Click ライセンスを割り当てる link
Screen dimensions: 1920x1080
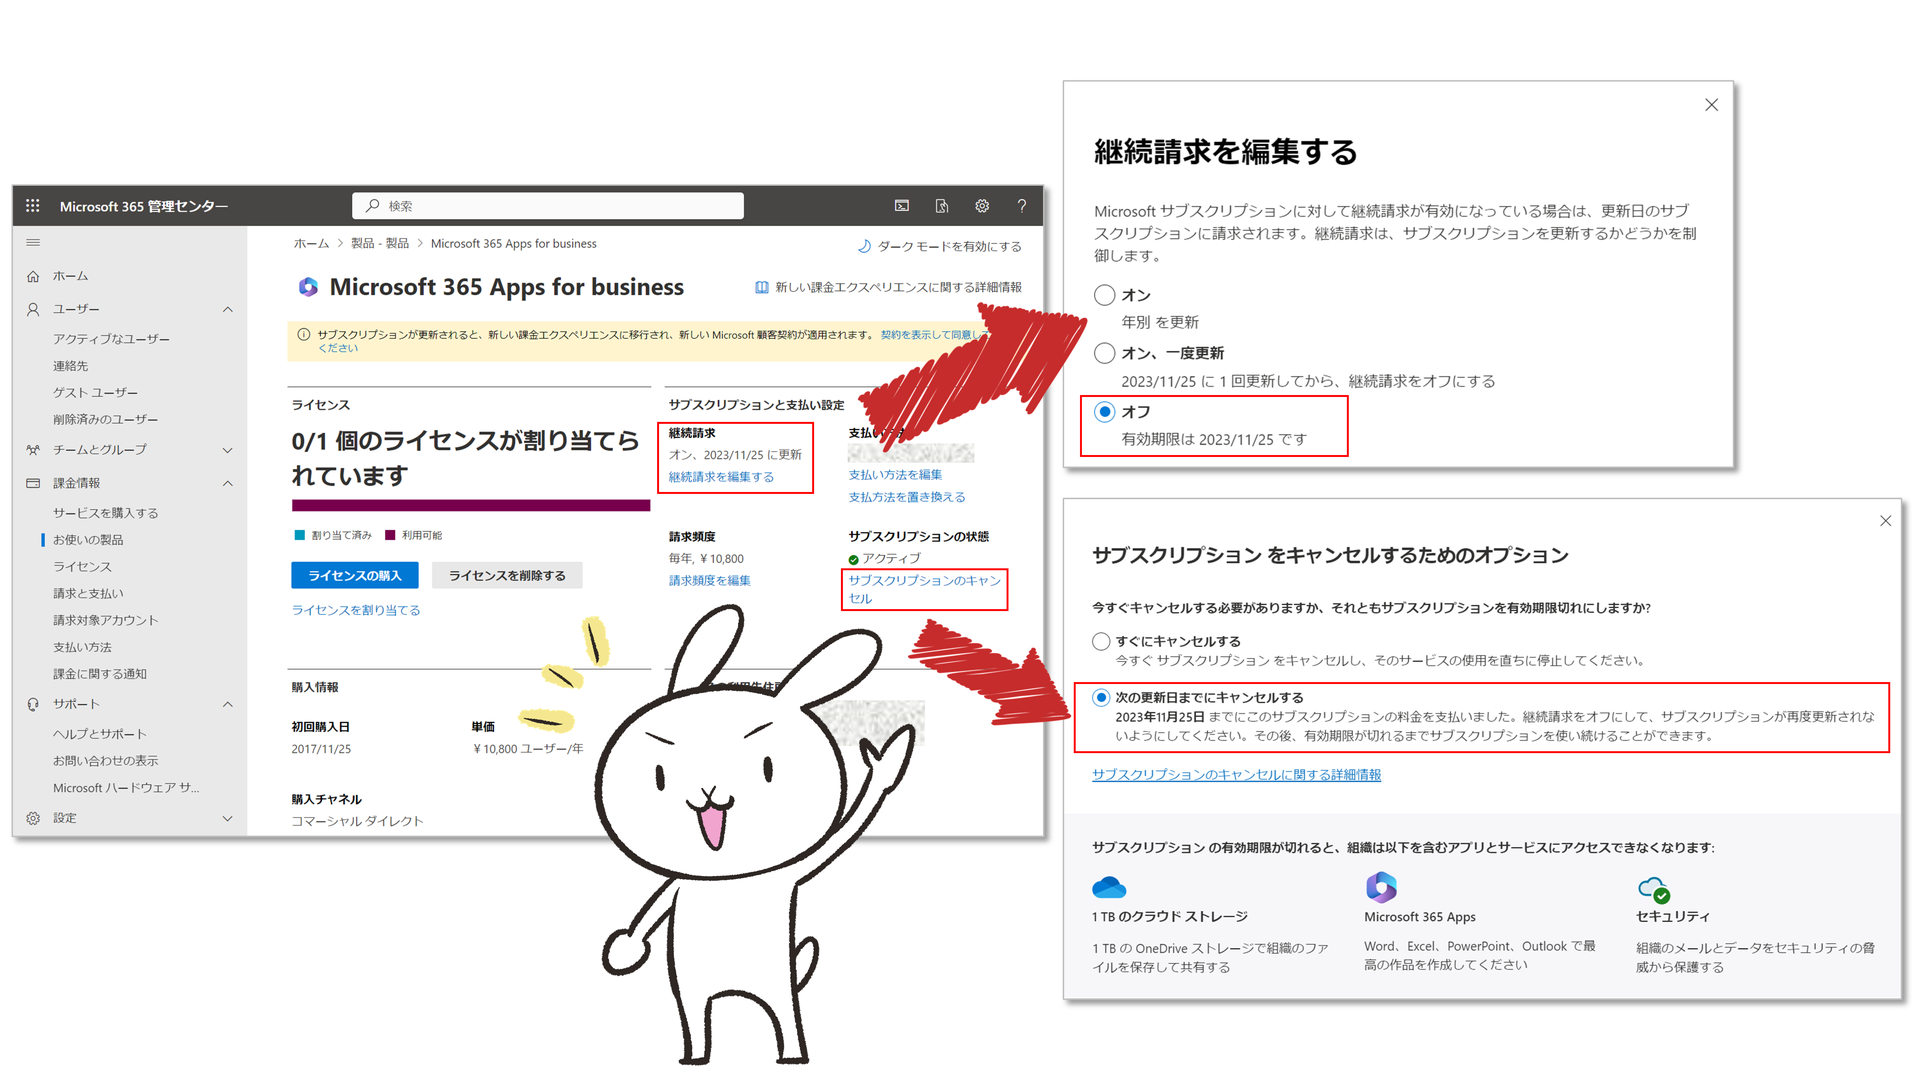(356, 610)
